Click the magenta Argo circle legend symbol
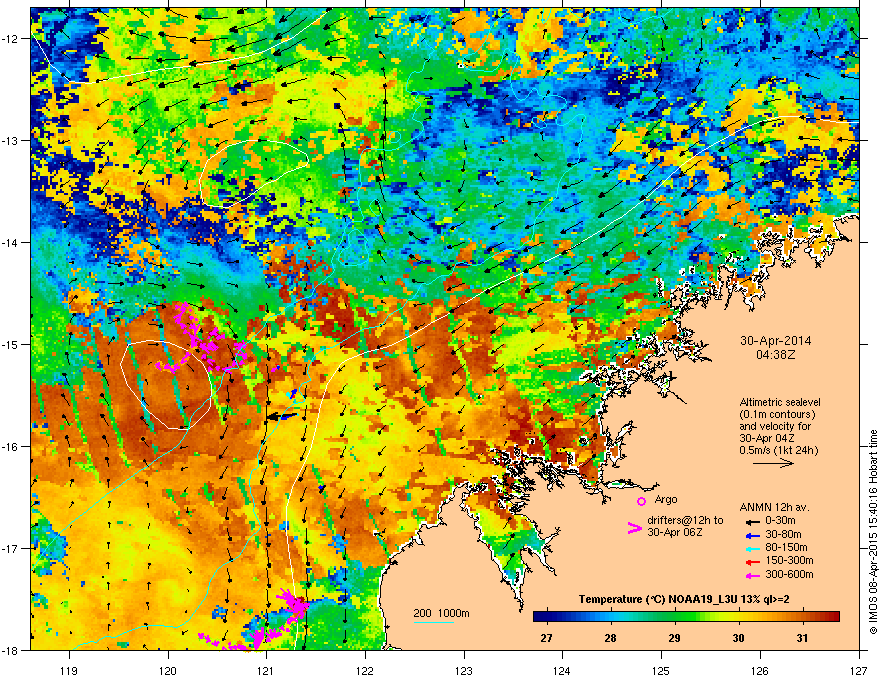Viewport: 880px width, 680px height. coord(641,501)
